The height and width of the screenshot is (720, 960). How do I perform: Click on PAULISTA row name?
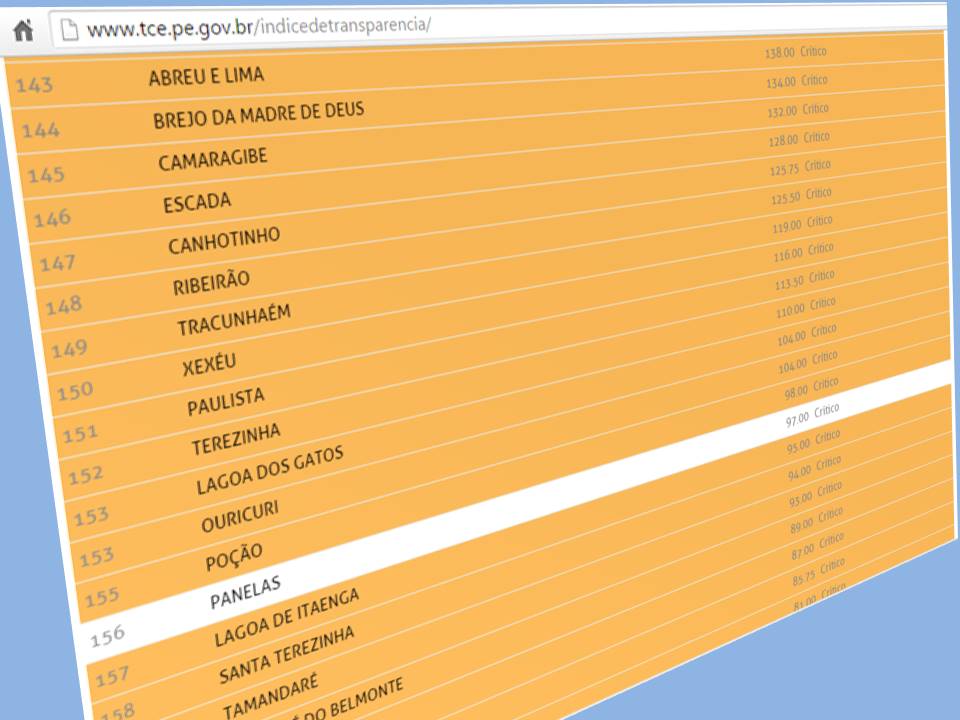(x=226, y=401)
